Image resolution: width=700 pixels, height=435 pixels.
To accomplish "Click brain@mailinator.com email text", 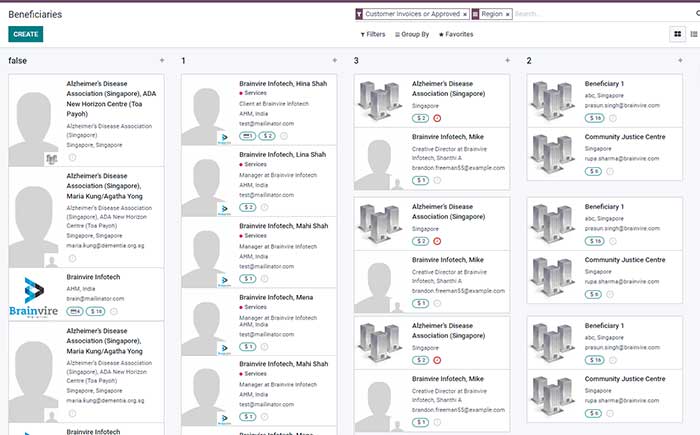I will (95, 299).
